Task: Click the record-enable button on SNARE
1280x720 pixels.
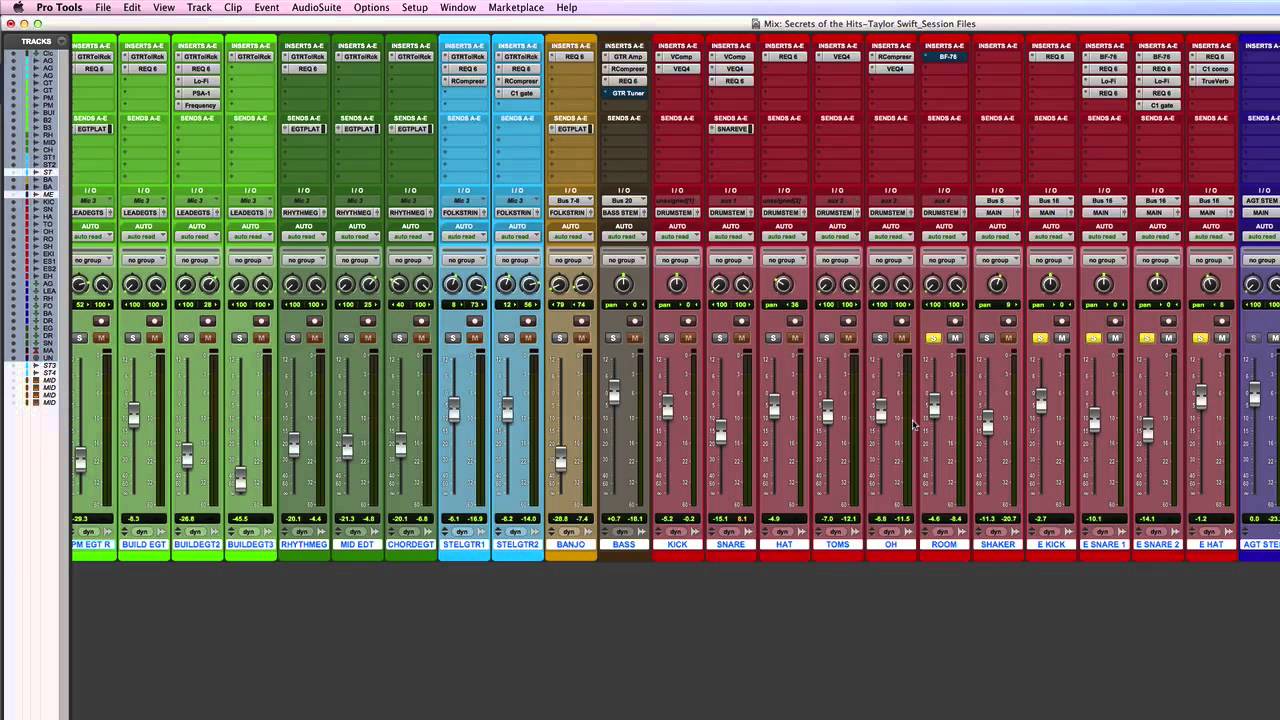Action: click(742, 321)
